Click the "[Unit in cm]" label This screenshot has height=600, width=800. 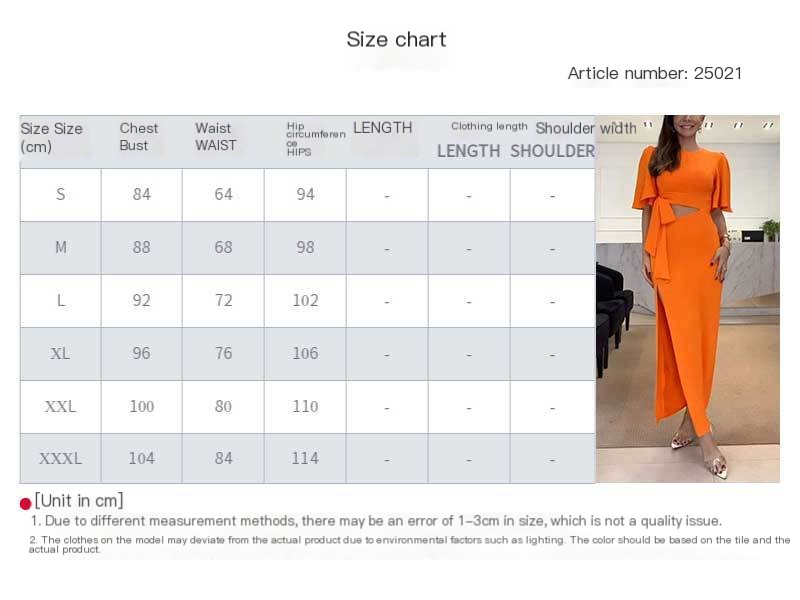(79, 500)
